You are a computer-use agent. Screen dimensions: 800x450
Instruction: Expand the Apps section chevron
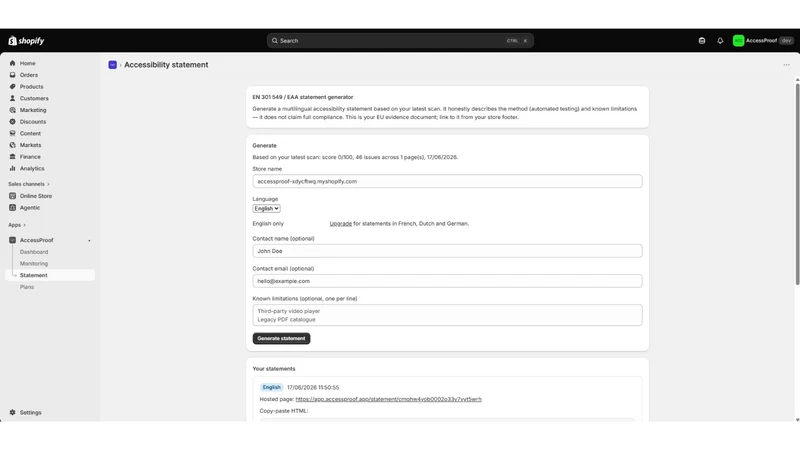tap(24, 225)
